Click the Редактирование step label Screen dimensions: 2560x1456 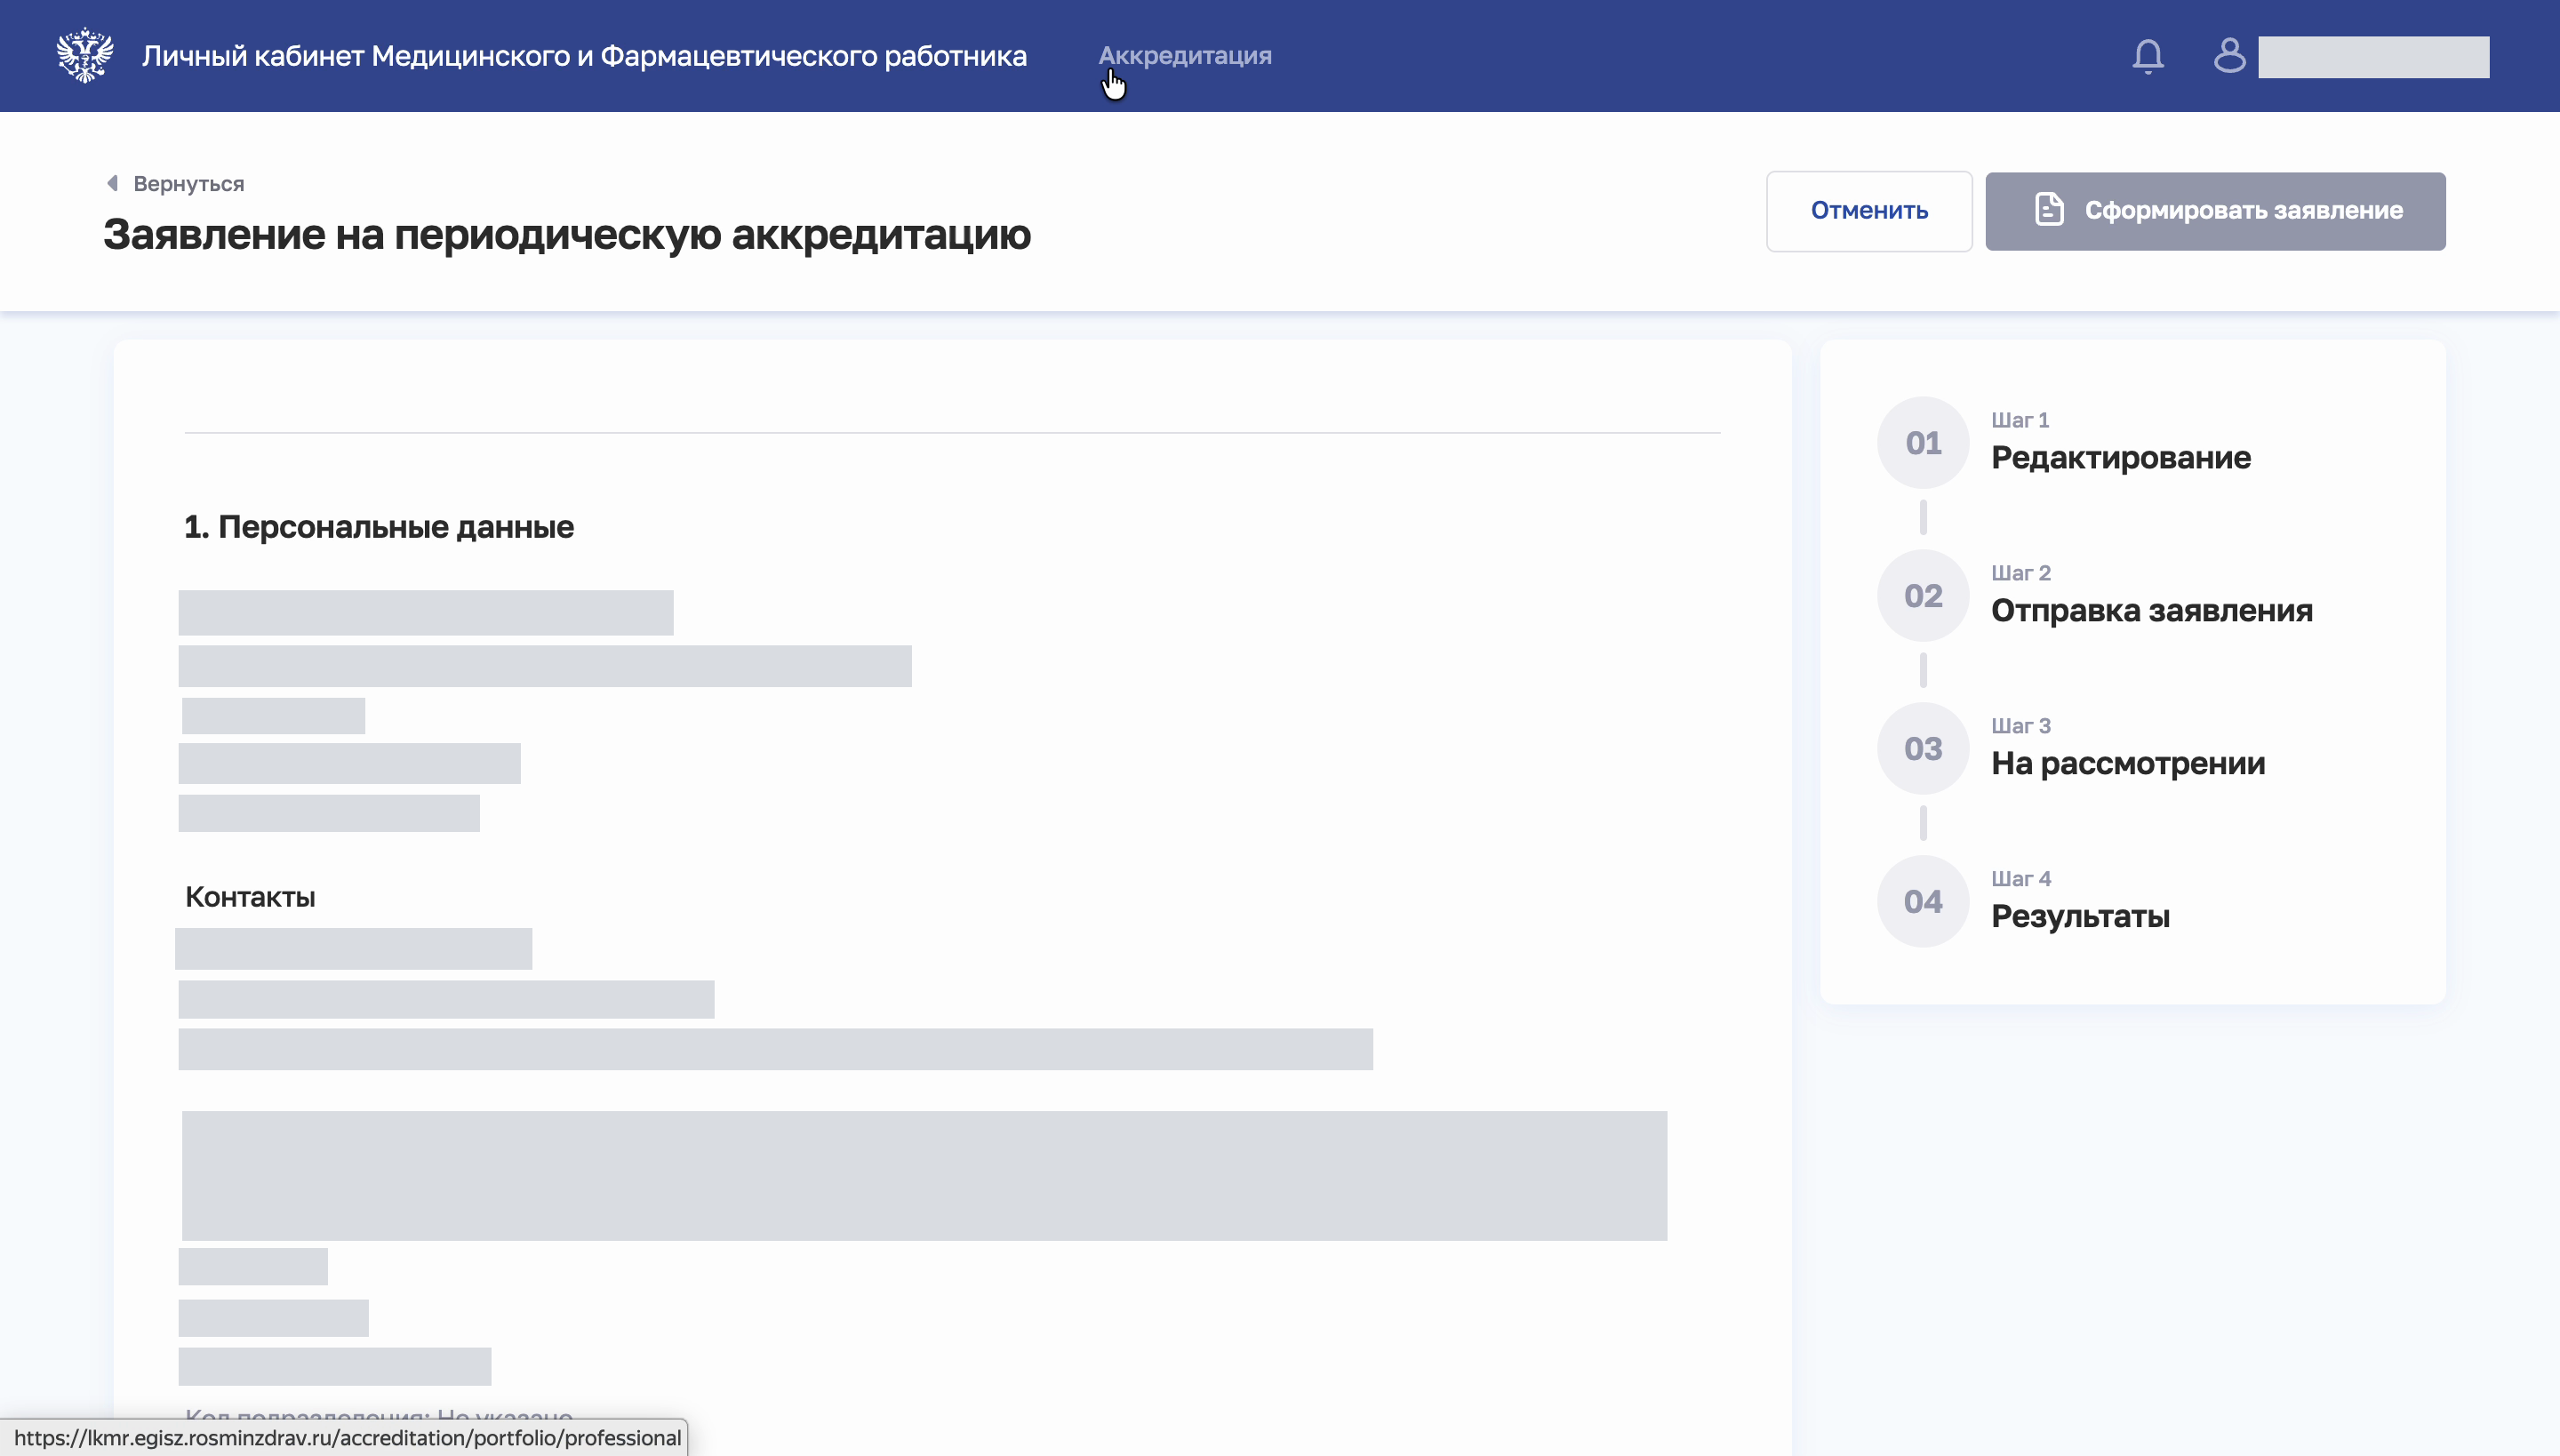point(2121,458)
